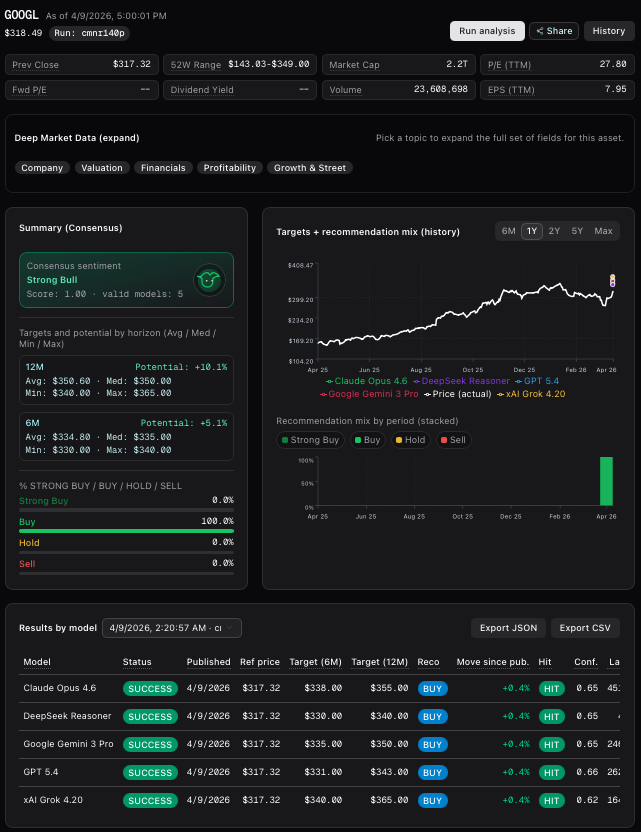
Task: Toggle xAI Grok 4.20 chart series
Action: tap(531, 394)
